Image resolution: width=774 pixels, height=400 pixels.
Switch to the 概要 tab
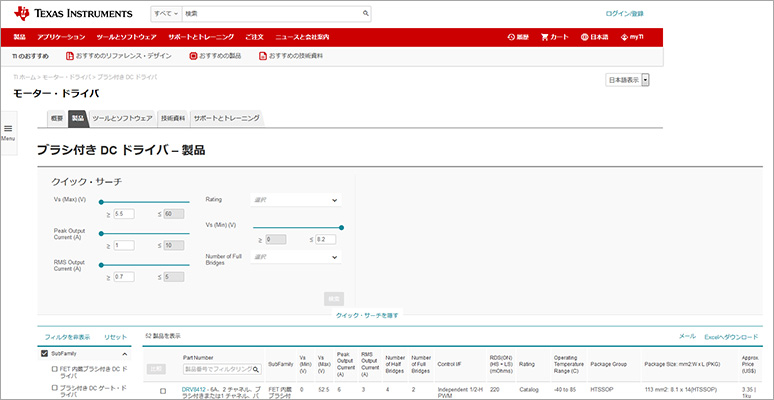point(57,119)
